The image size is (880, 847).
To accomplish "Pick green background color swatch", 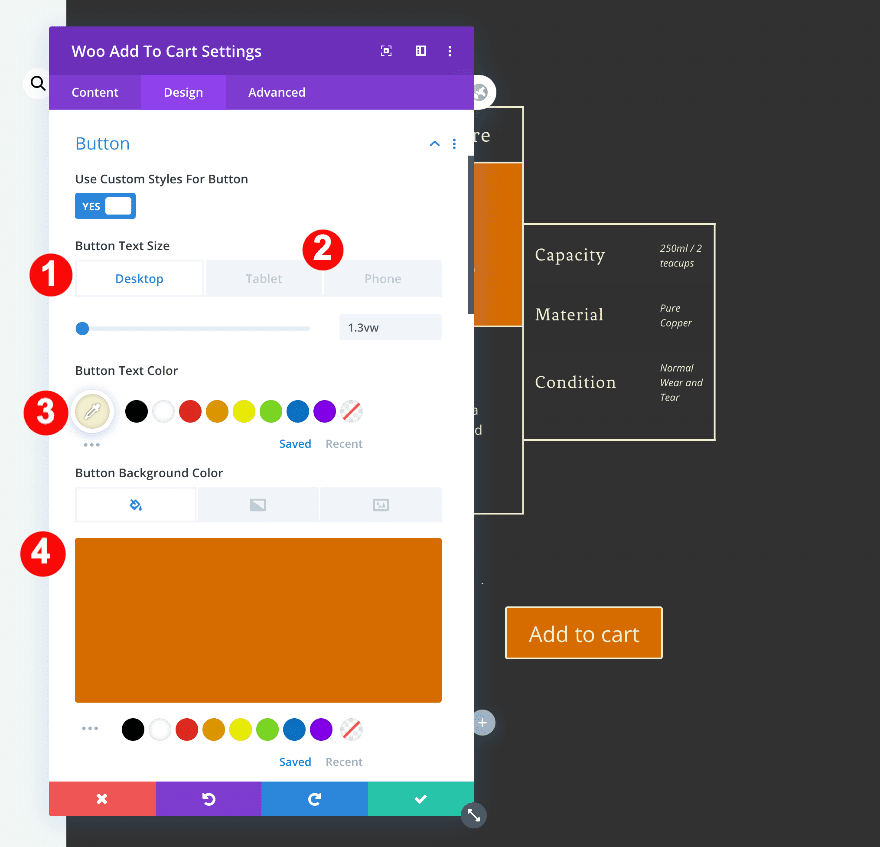I will (268, 730).
